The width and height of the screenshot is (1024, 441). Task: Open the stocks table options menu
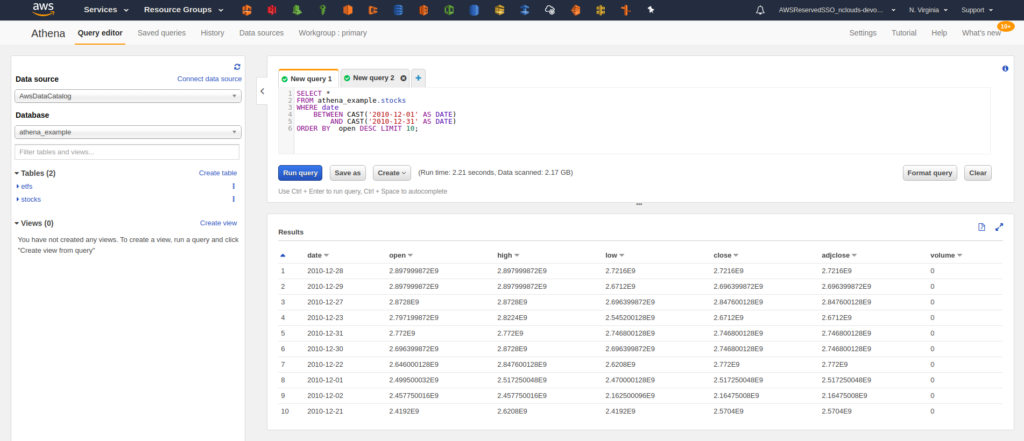pos(233,199)
